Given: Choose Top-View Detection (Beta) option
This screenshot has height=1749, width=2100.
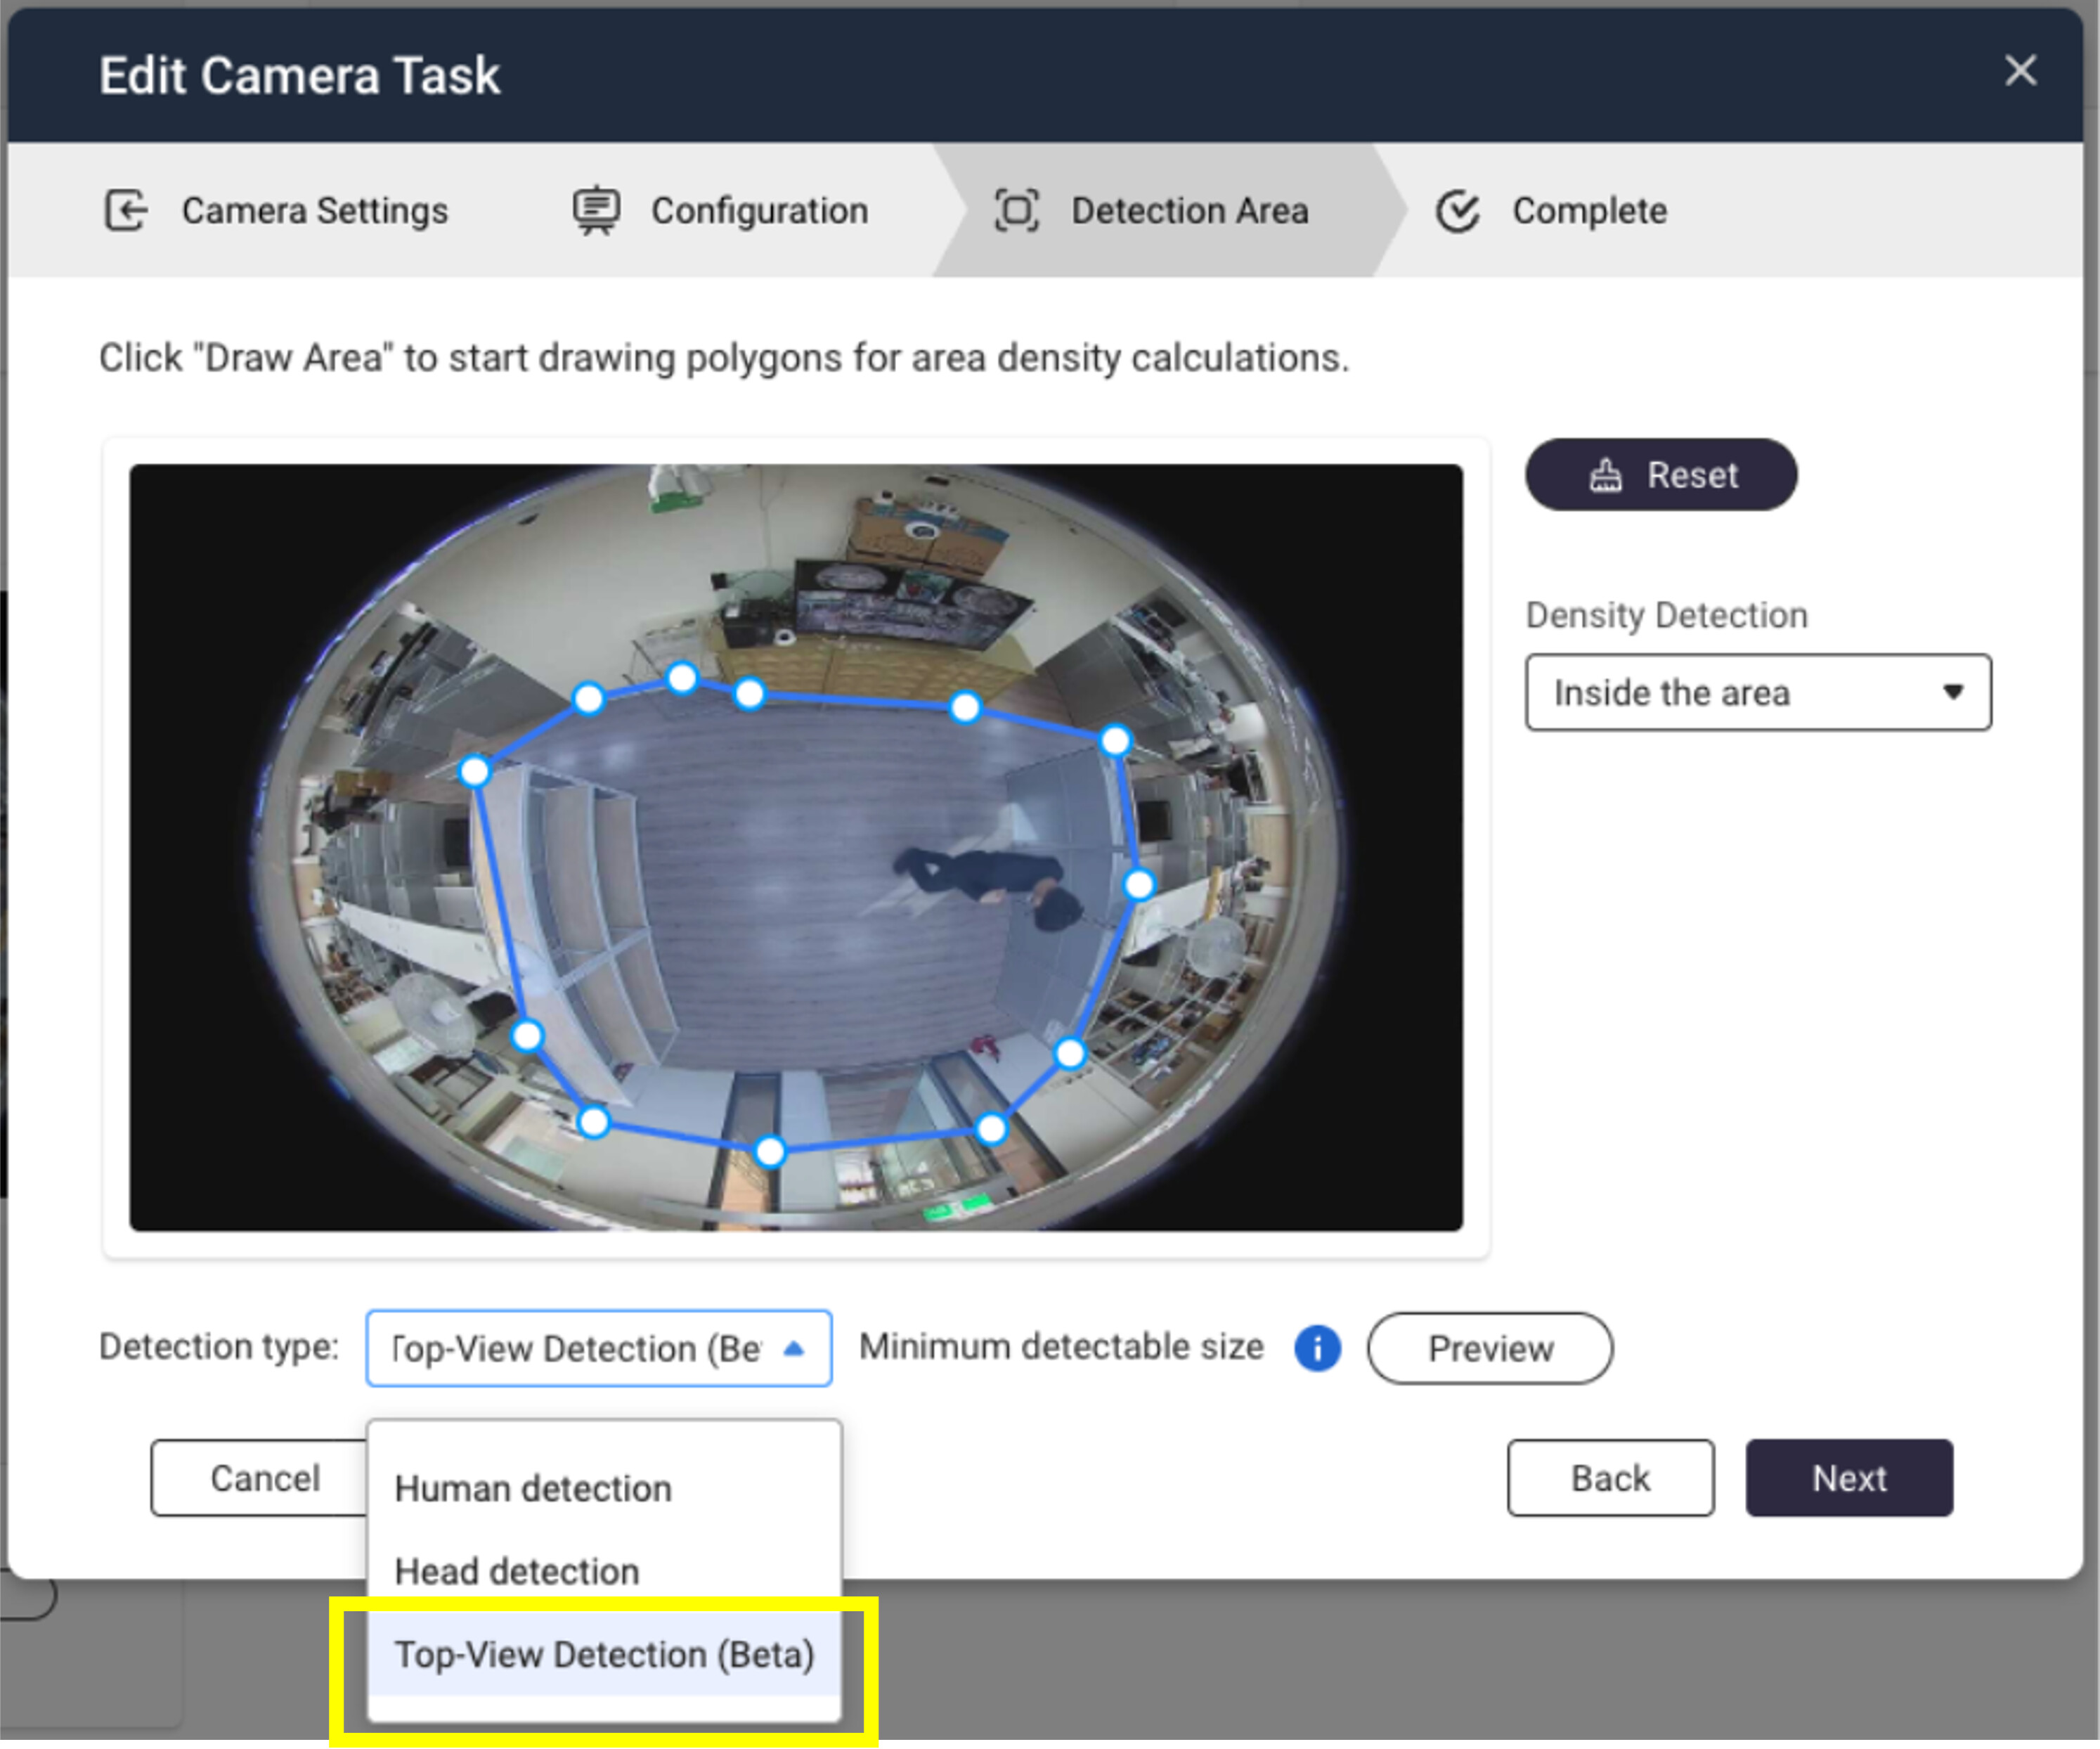Looking at the screenshot, I should tap(604, 1655).
